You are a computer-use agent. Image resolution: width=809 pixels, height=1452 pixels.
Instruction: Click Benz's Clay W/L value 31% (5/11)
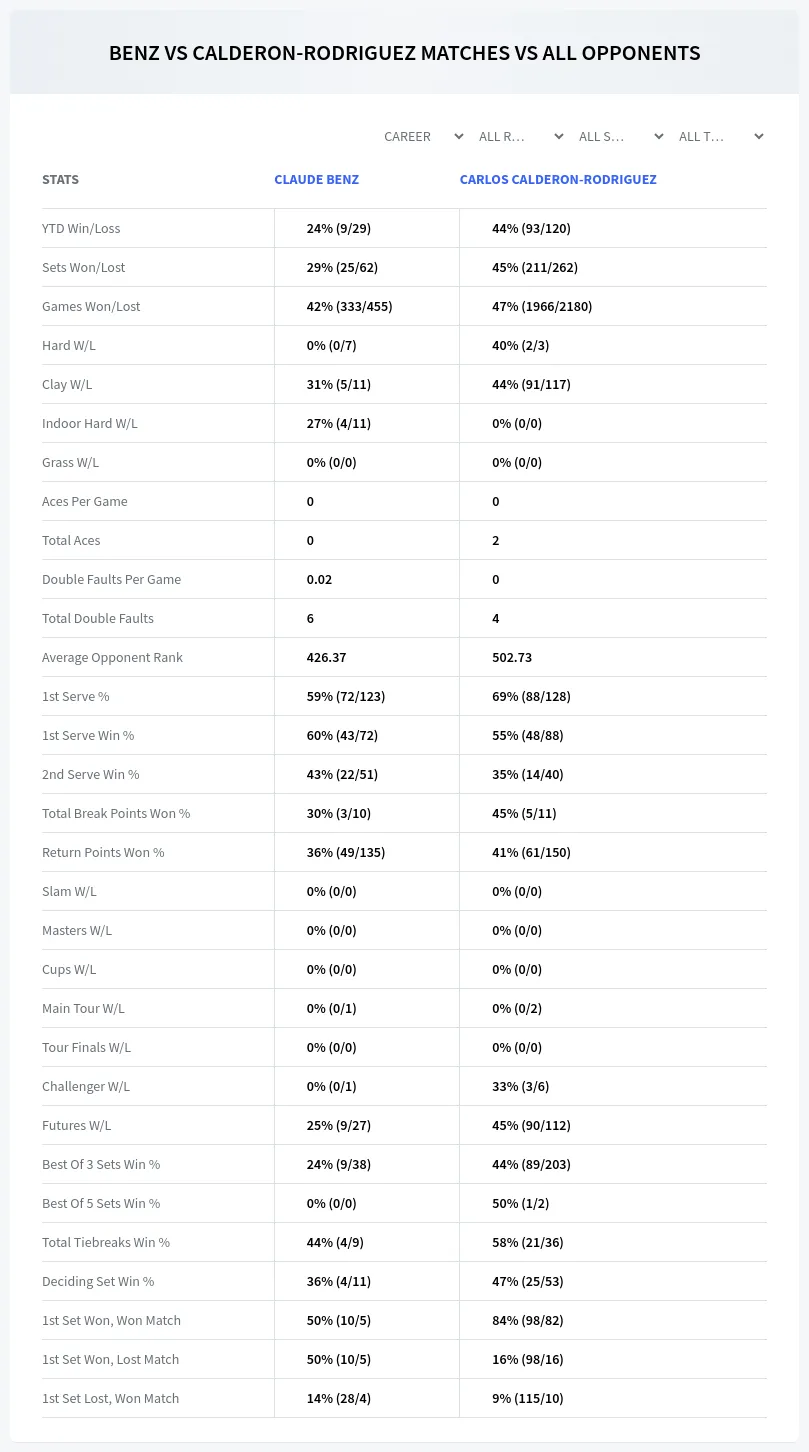click(x=339, y=384)
